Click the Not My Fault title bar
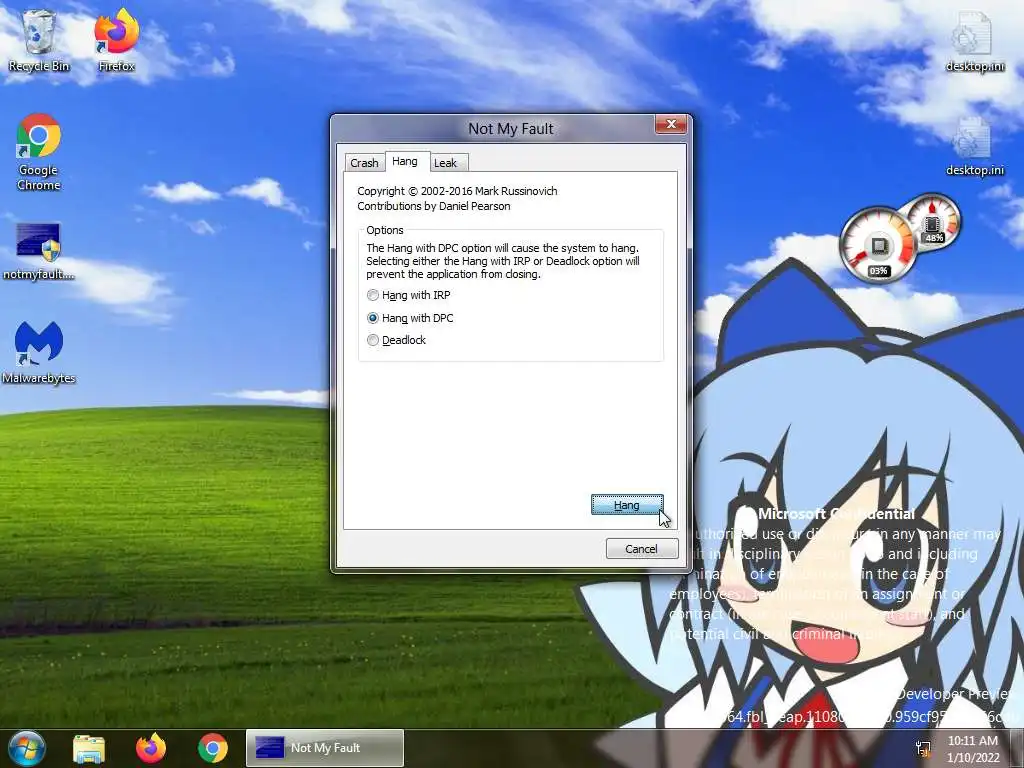 pyautogui.click(x=511, y=129)
